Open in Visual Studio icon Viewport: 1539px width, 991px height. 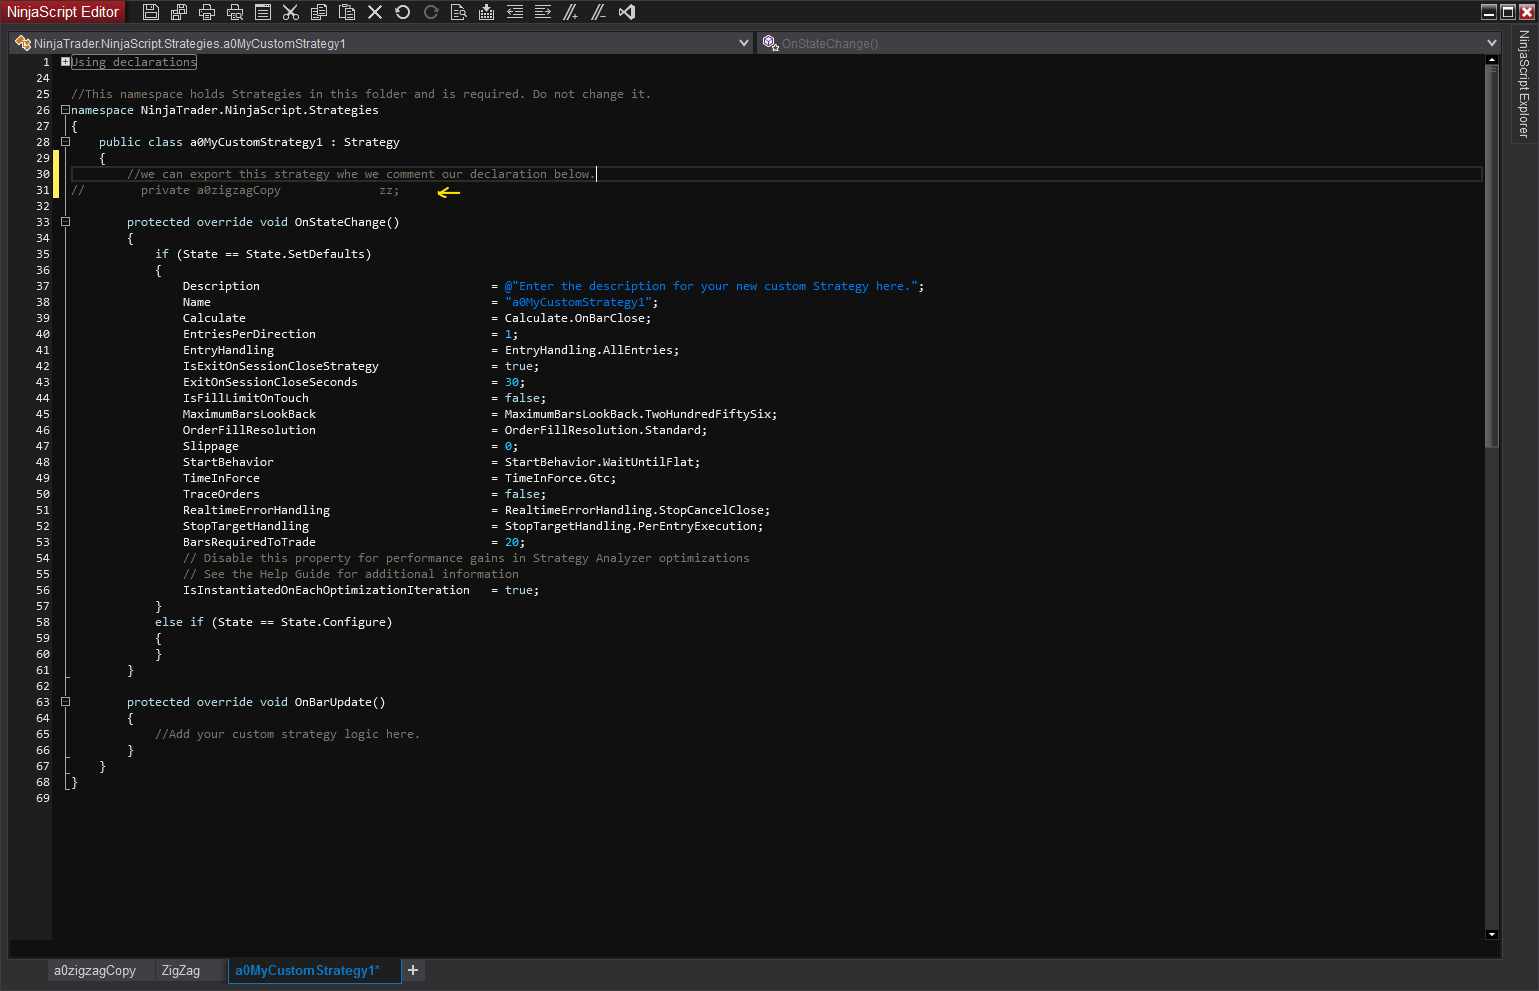[627, 12]
